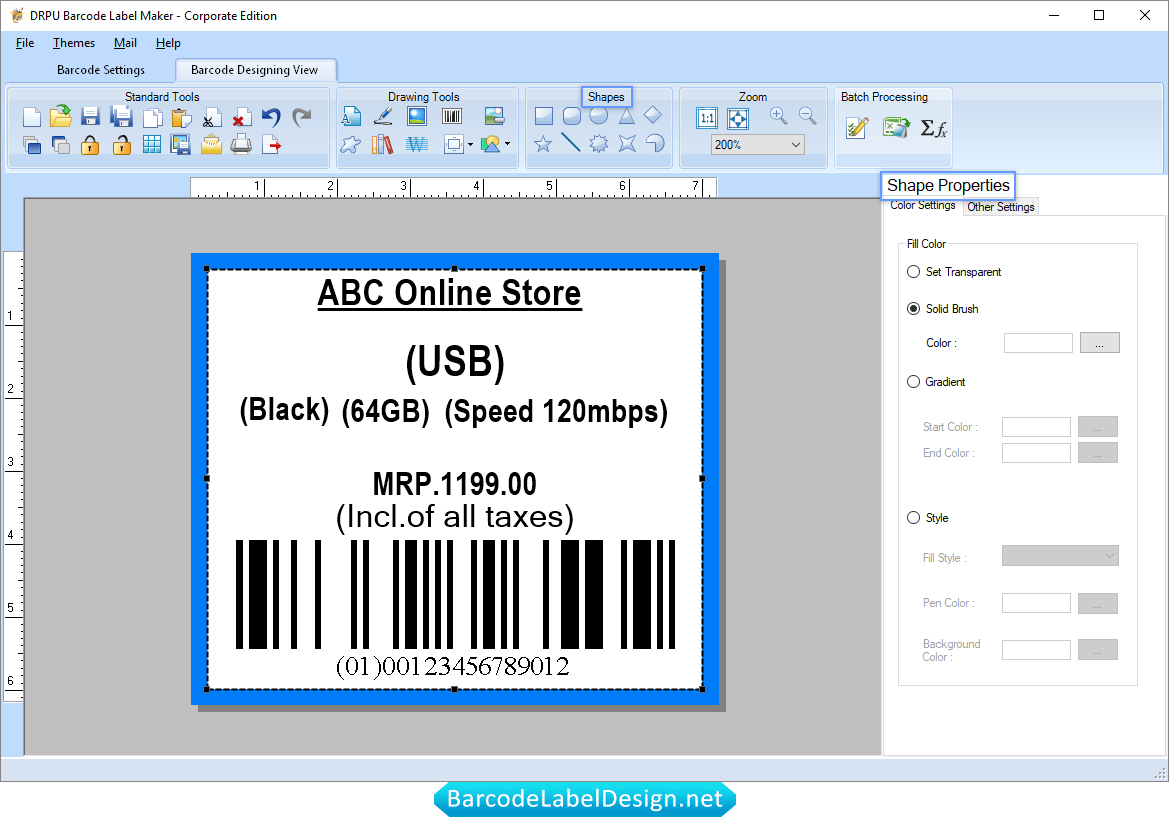Open the border frame tool dropdown arrow
The image size is (1169, 817).
click(x=470, y=145)
